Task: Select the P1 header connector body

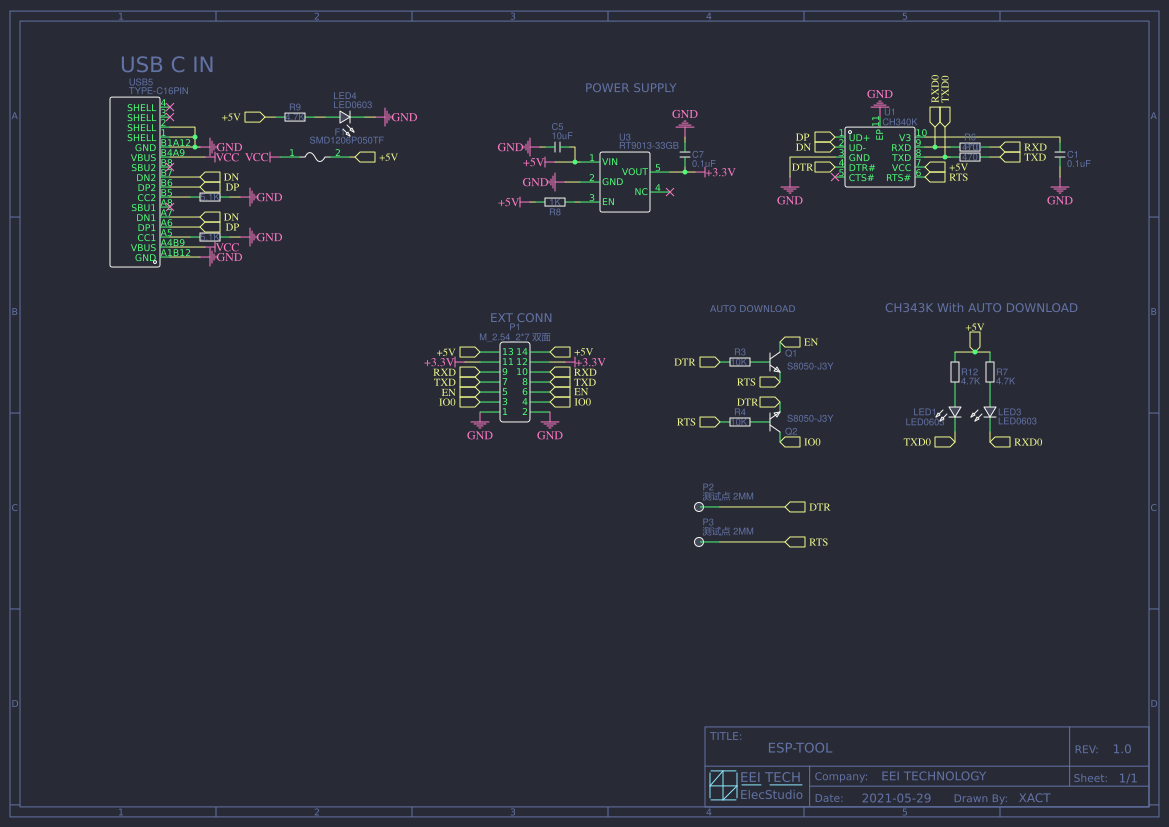Action: pyautogui.click(x=515, y=382)
